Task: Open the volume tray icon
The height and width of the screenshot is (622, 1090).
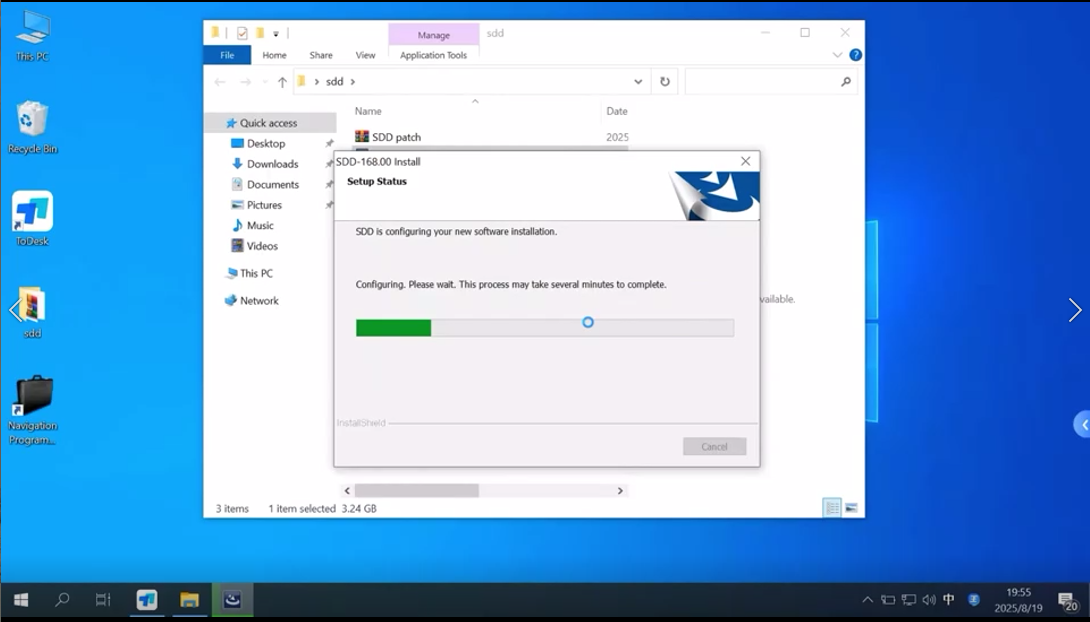Action: point(929,600)
